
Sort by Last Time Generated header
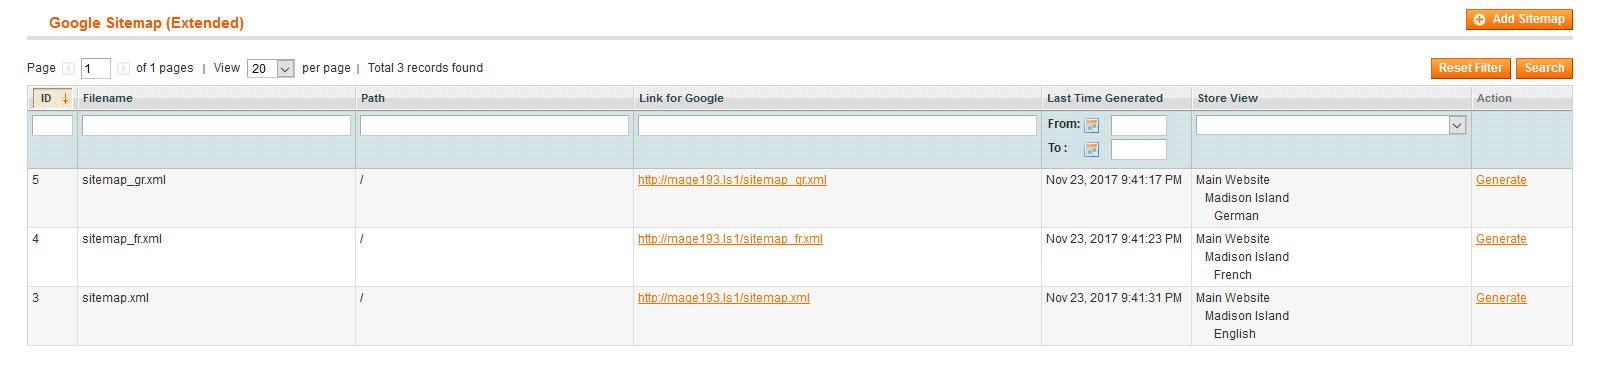coord(1105,98)
